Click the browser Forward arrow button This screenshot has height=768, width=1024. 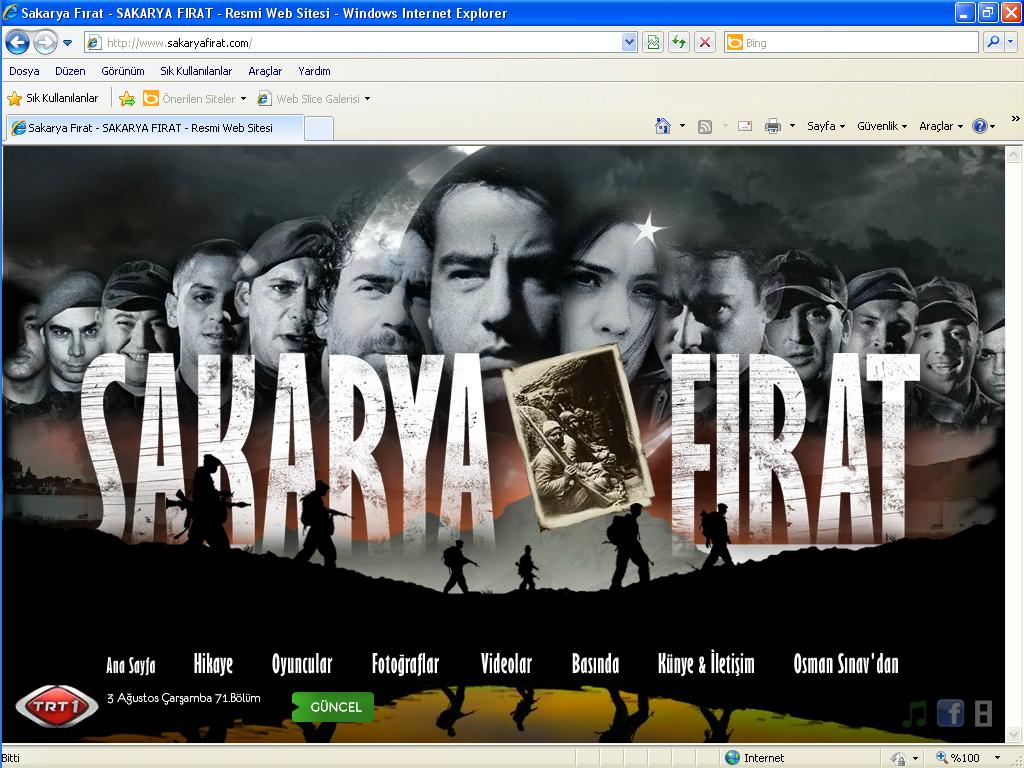point(45,43)
